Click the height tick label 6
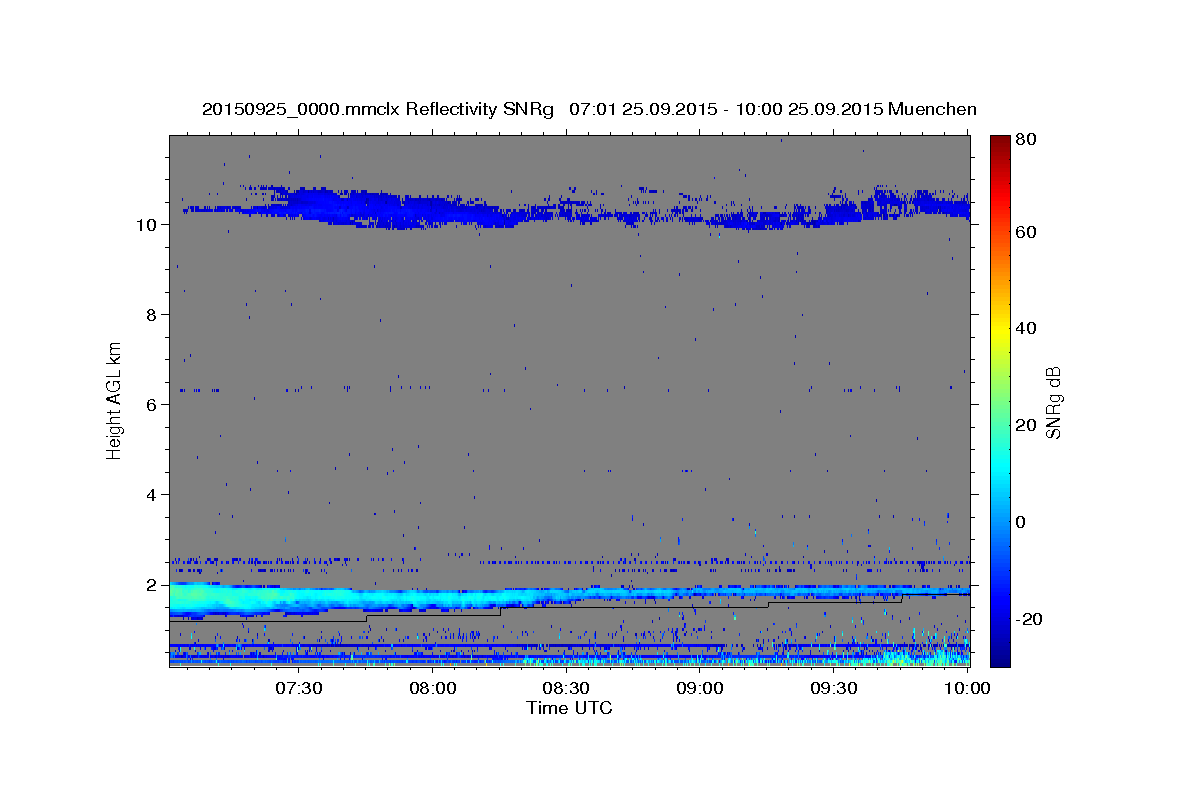This screenshot has width=1200, height=800. click(152, 405)
